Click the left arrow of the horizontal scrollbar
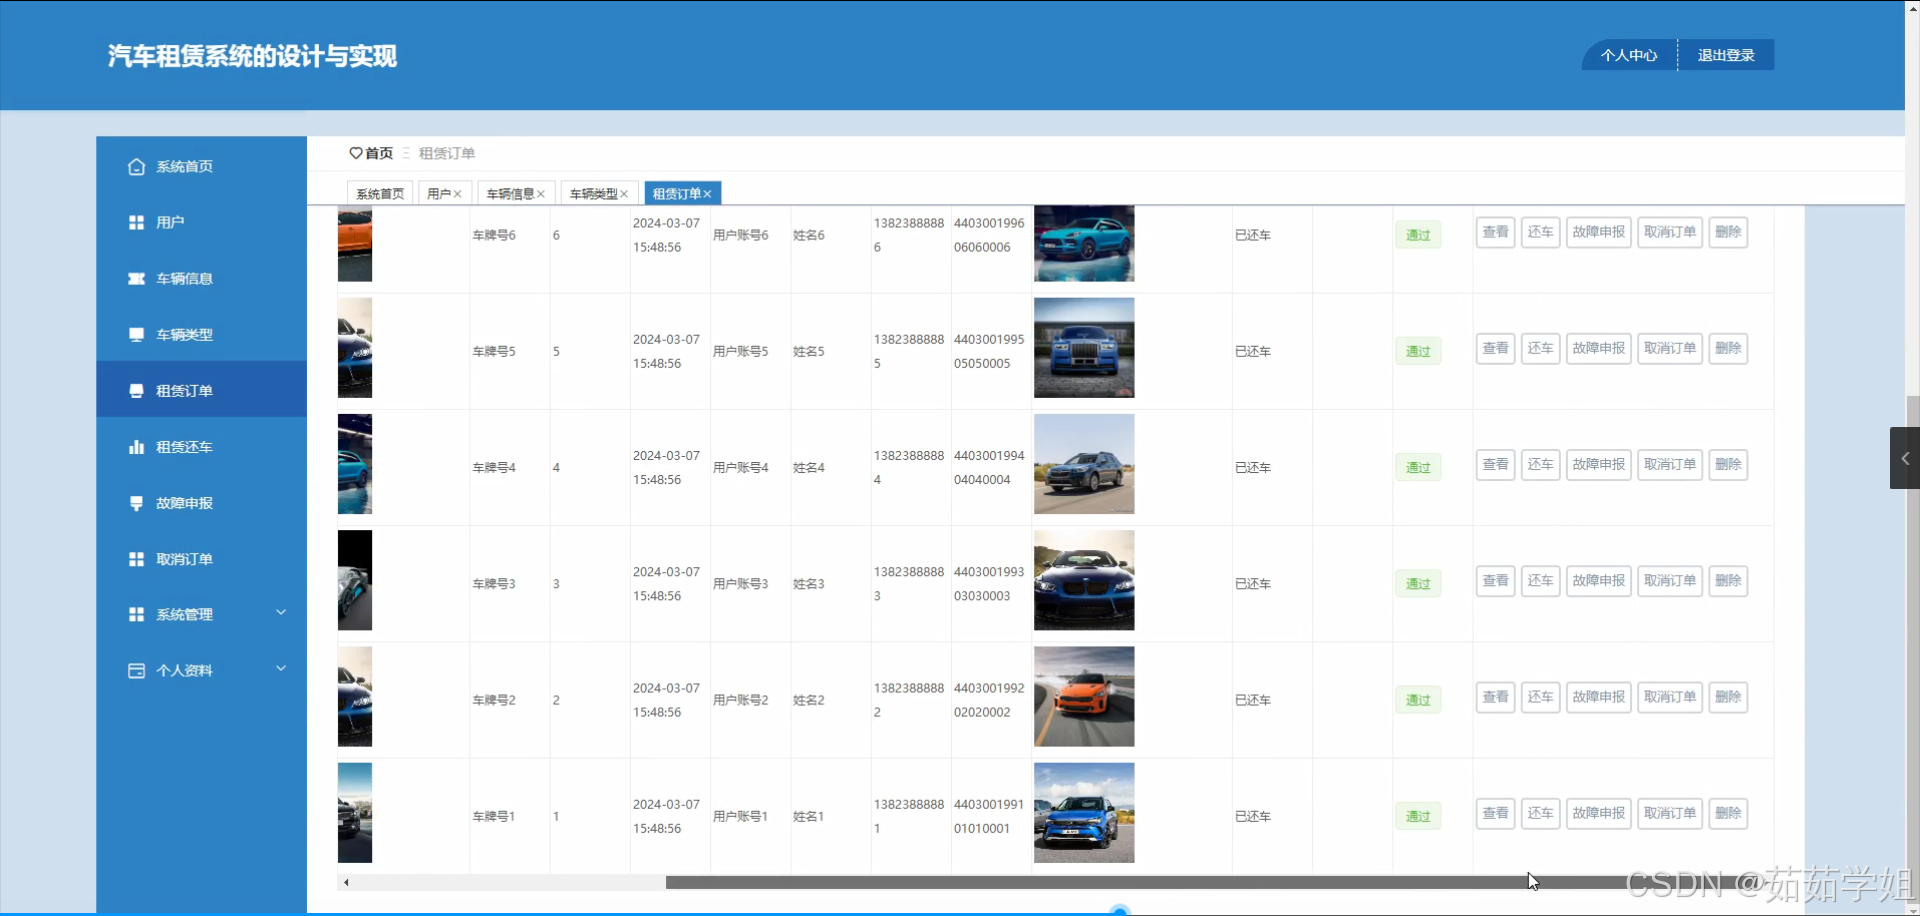 coord(346,882)
